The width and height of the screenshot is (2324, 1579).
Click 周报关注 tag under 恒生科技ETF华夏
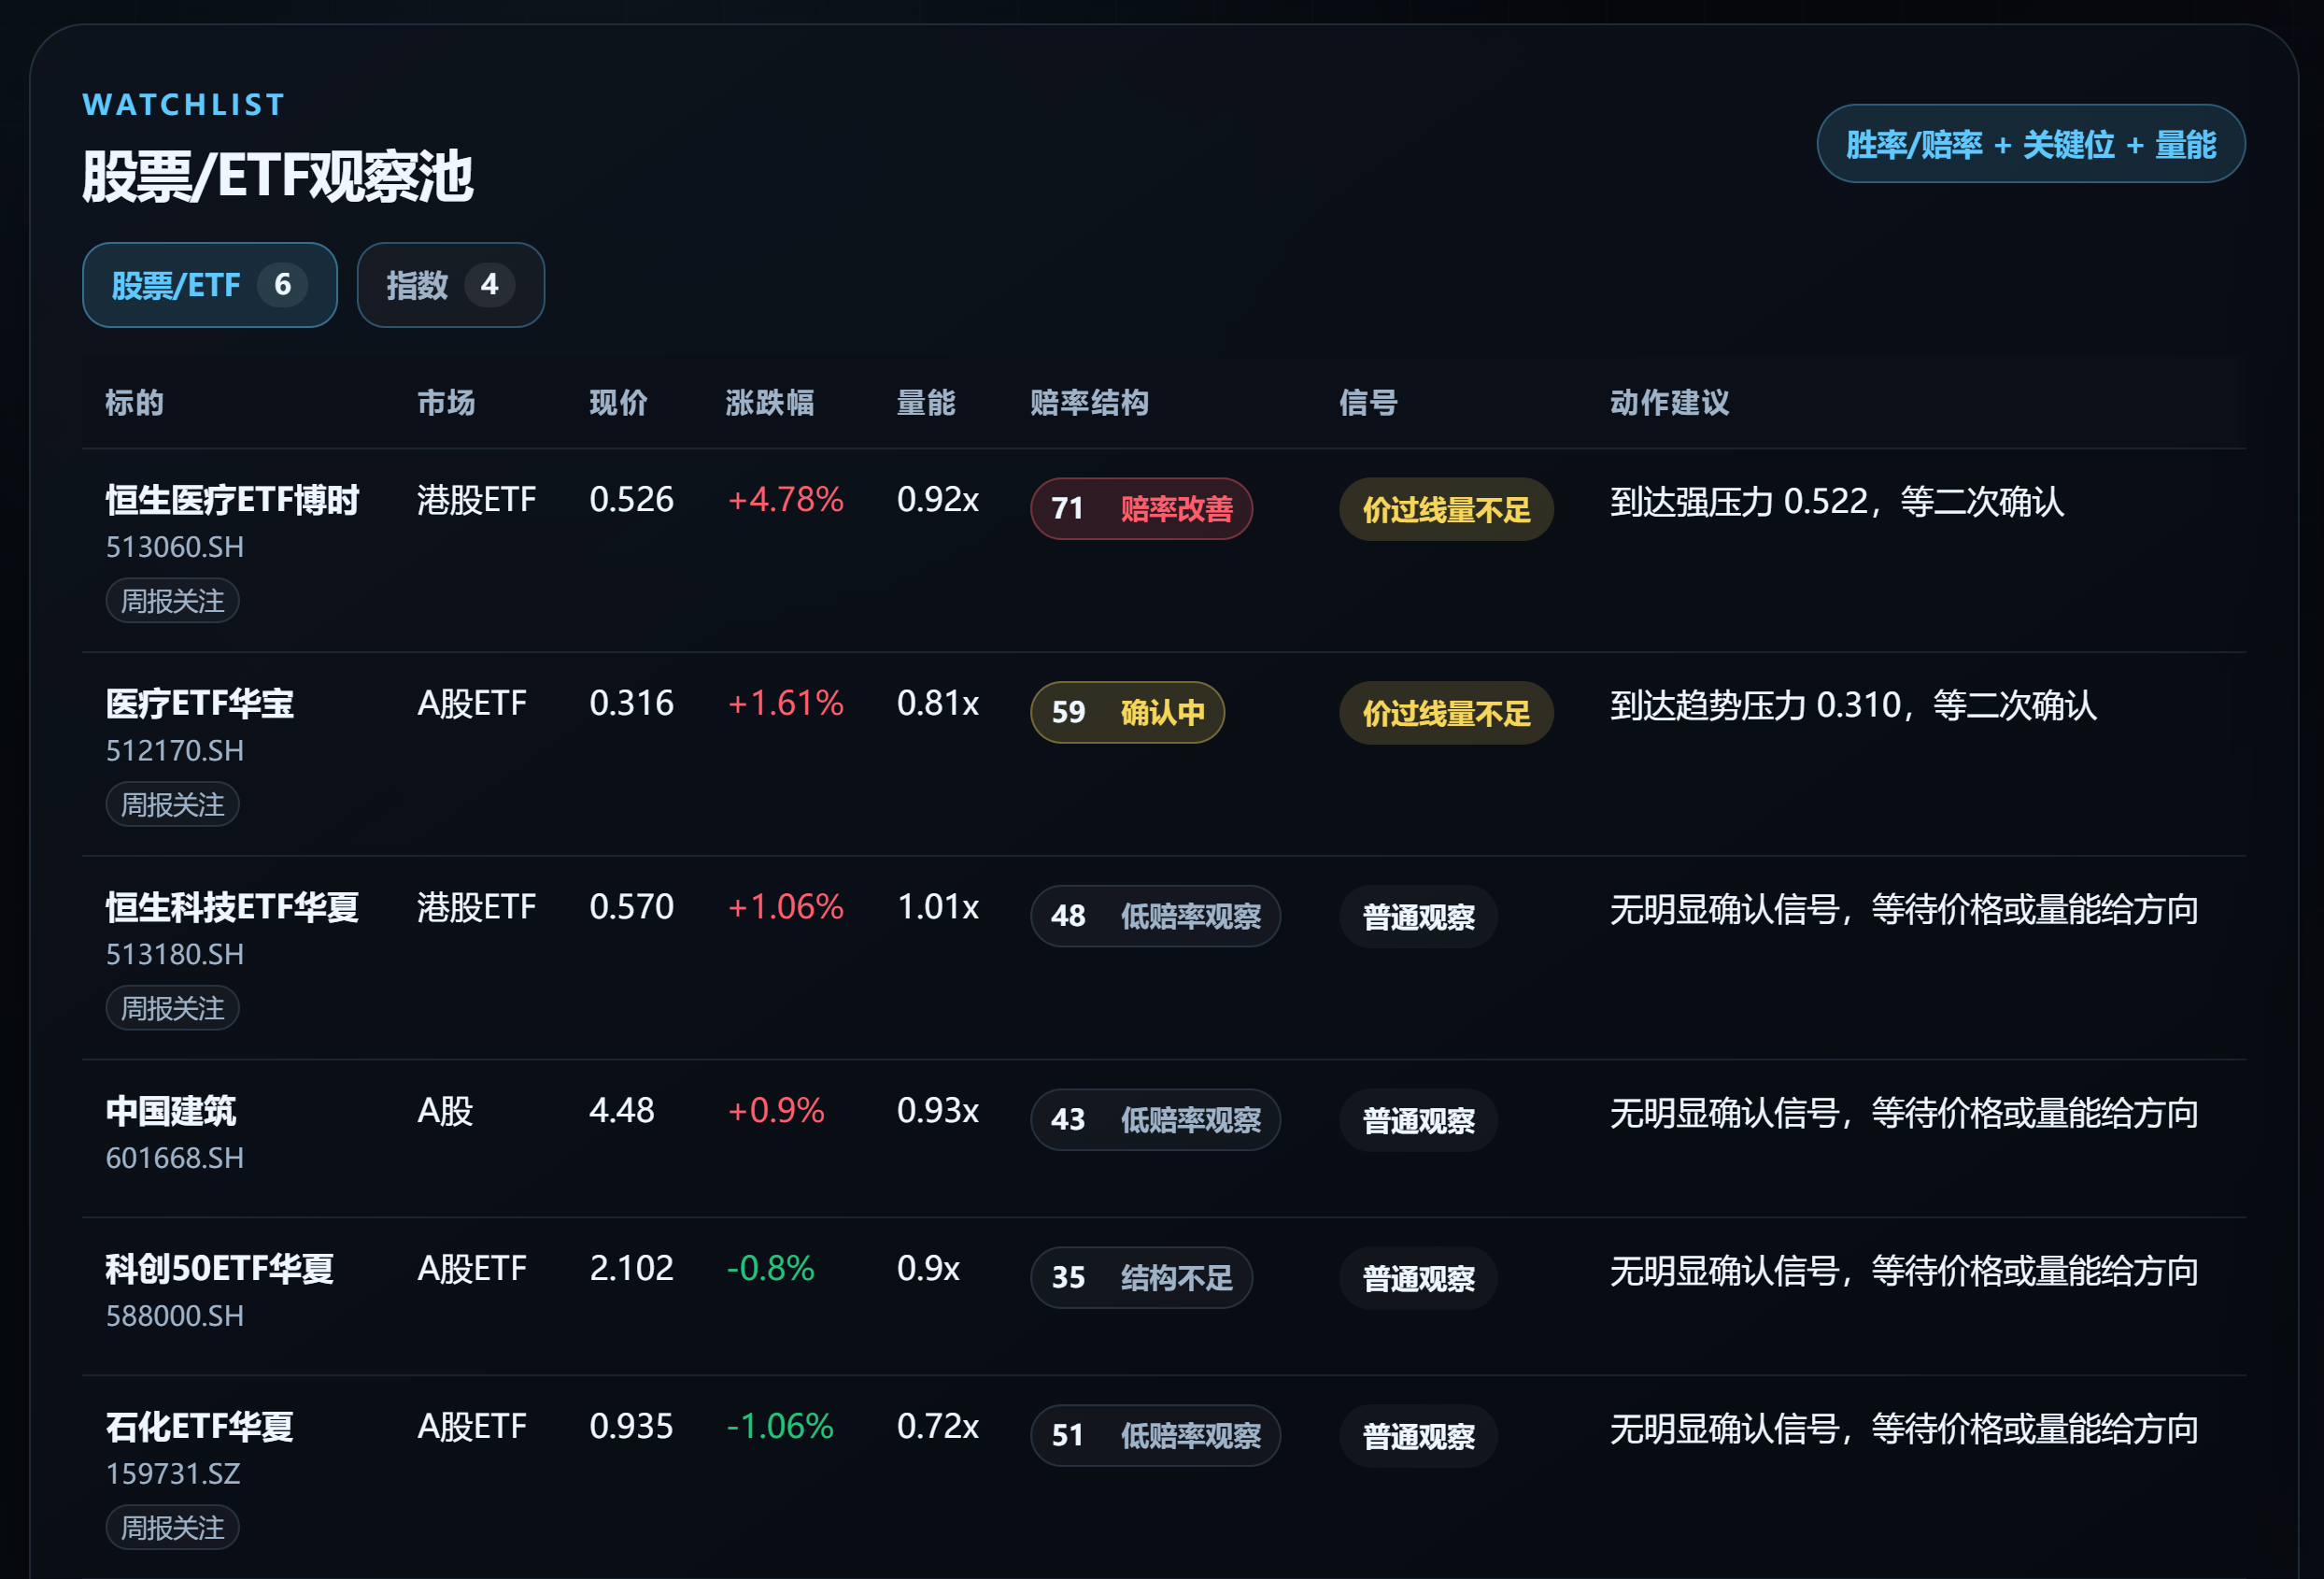[172, 1008]
